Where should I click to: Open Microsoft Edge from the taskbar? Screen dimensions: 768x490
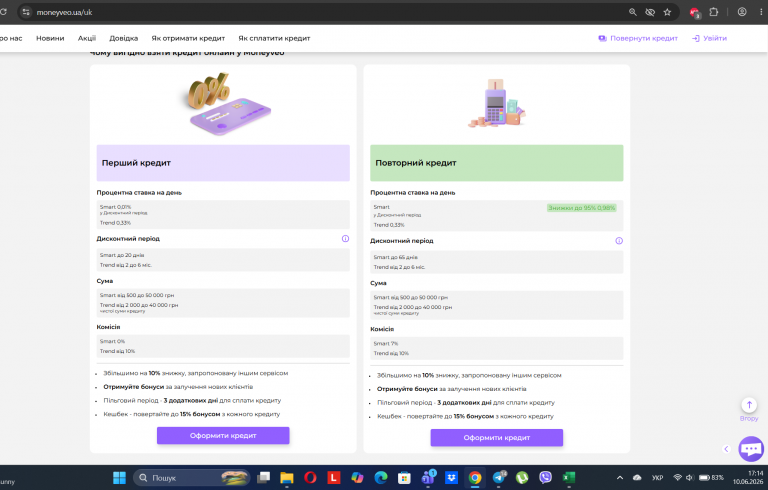coord(381,477)
